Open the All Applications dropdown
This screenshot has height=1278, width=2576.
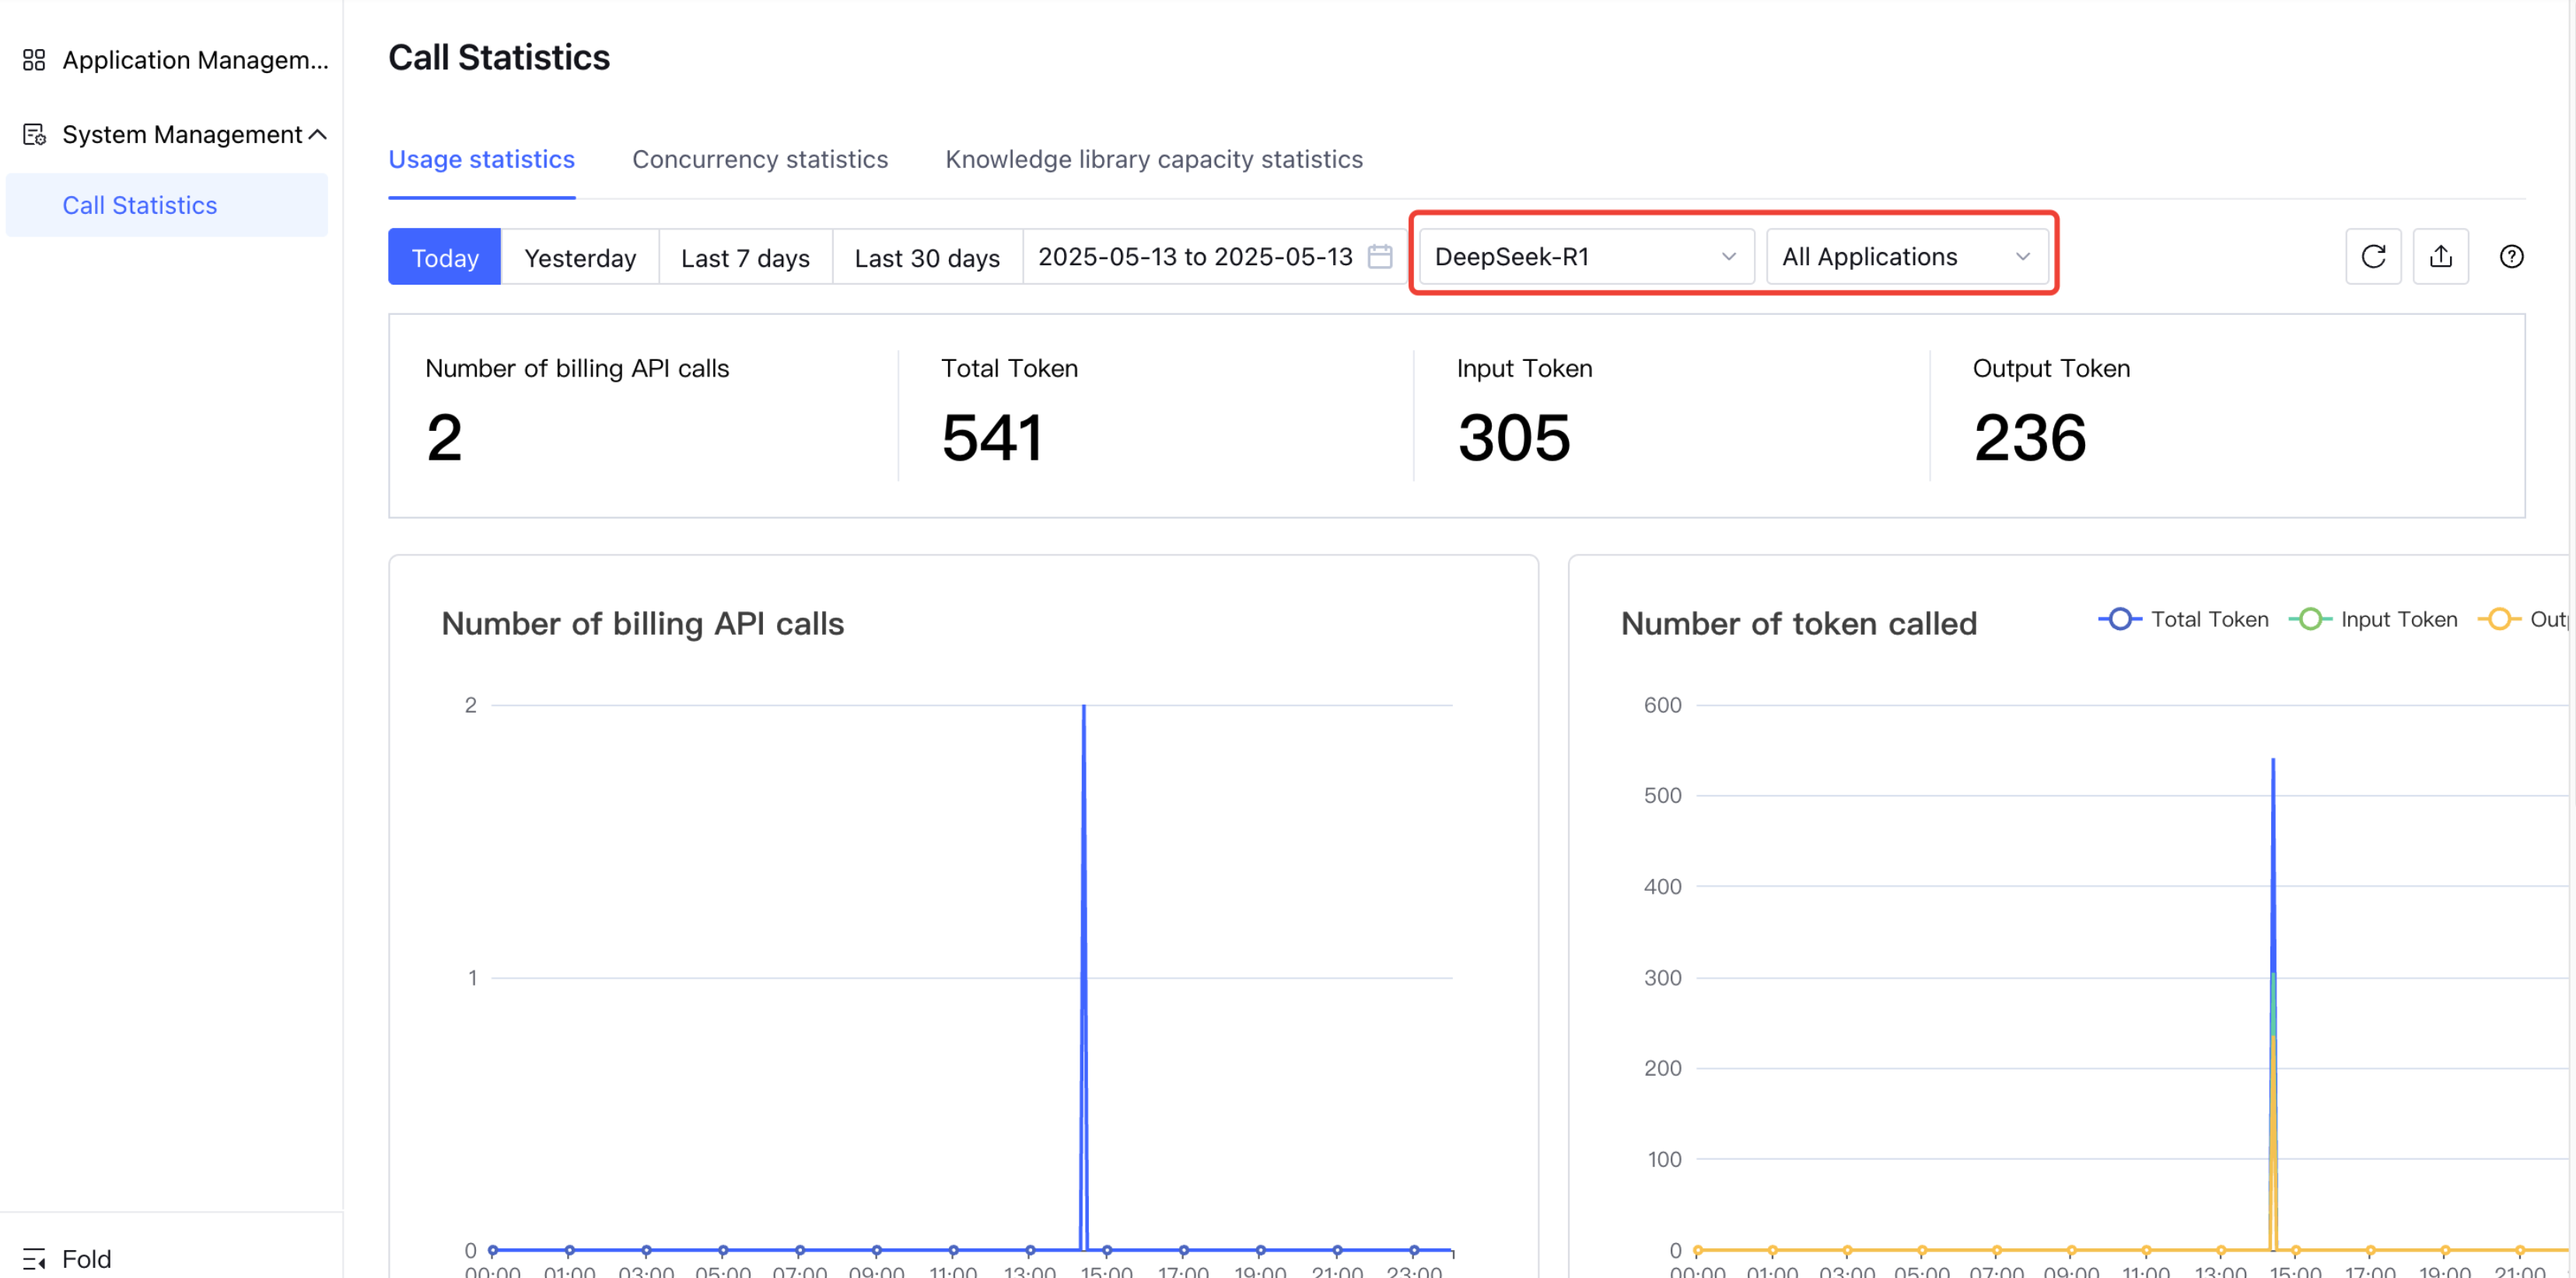coord(1906,257)
